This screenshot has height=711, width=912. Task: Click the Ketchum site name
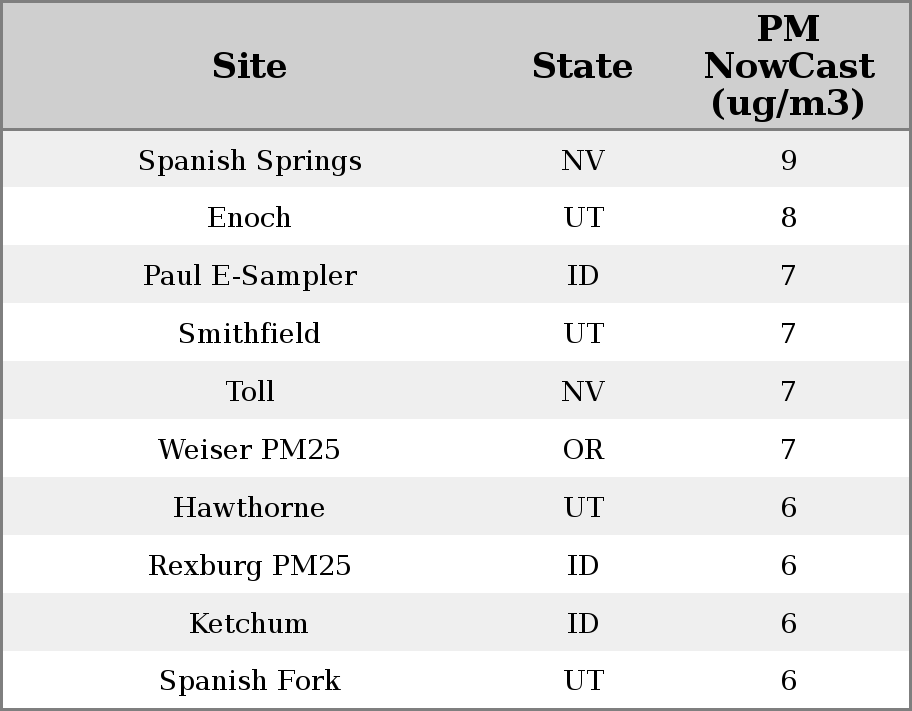[x=249, y=624]
